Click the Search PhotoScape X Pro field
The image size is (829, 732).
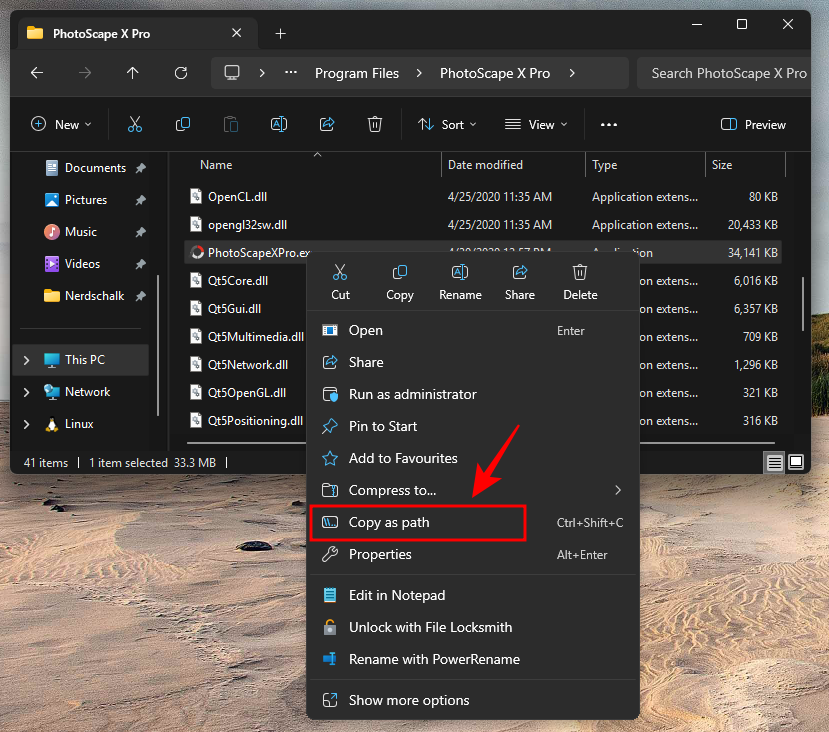(724, 73)
